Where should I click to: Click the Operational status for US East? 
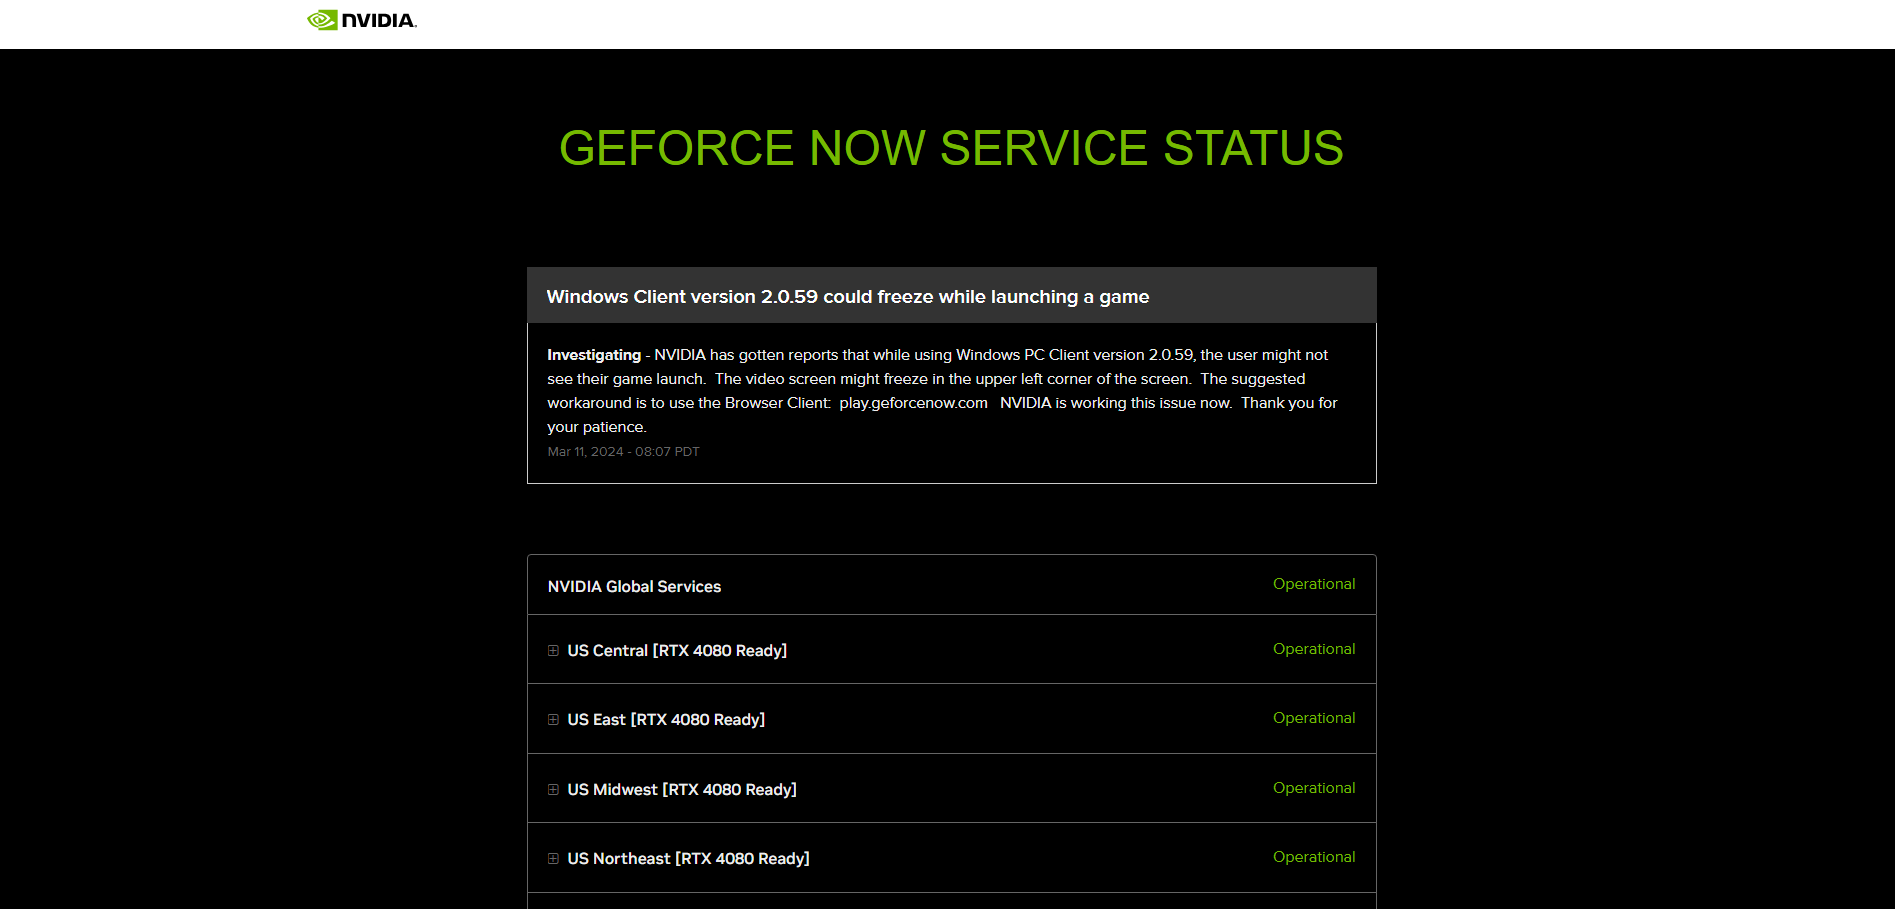point(1313,718)
